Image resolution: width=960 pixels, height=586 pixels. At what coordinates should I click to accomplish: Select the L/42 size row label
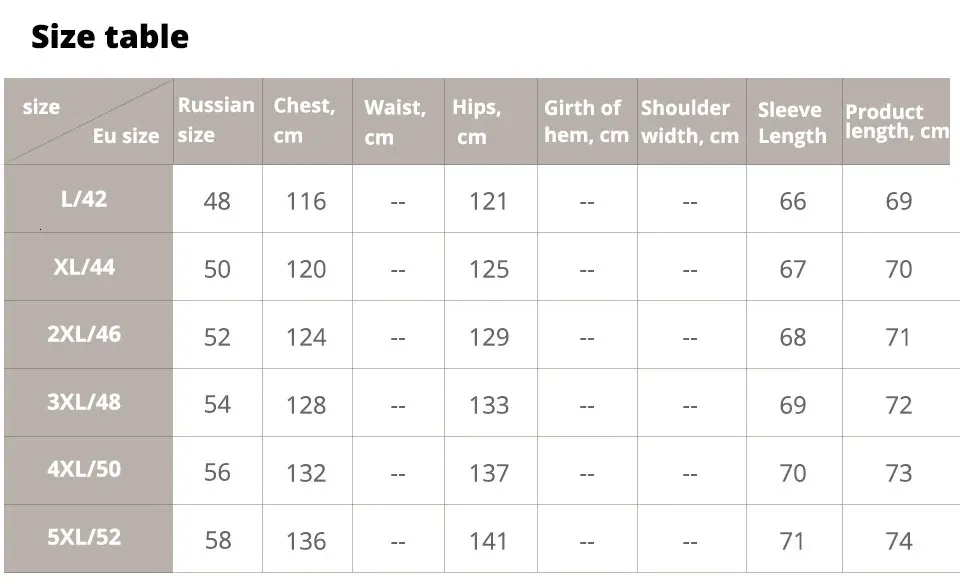(84, 198)
